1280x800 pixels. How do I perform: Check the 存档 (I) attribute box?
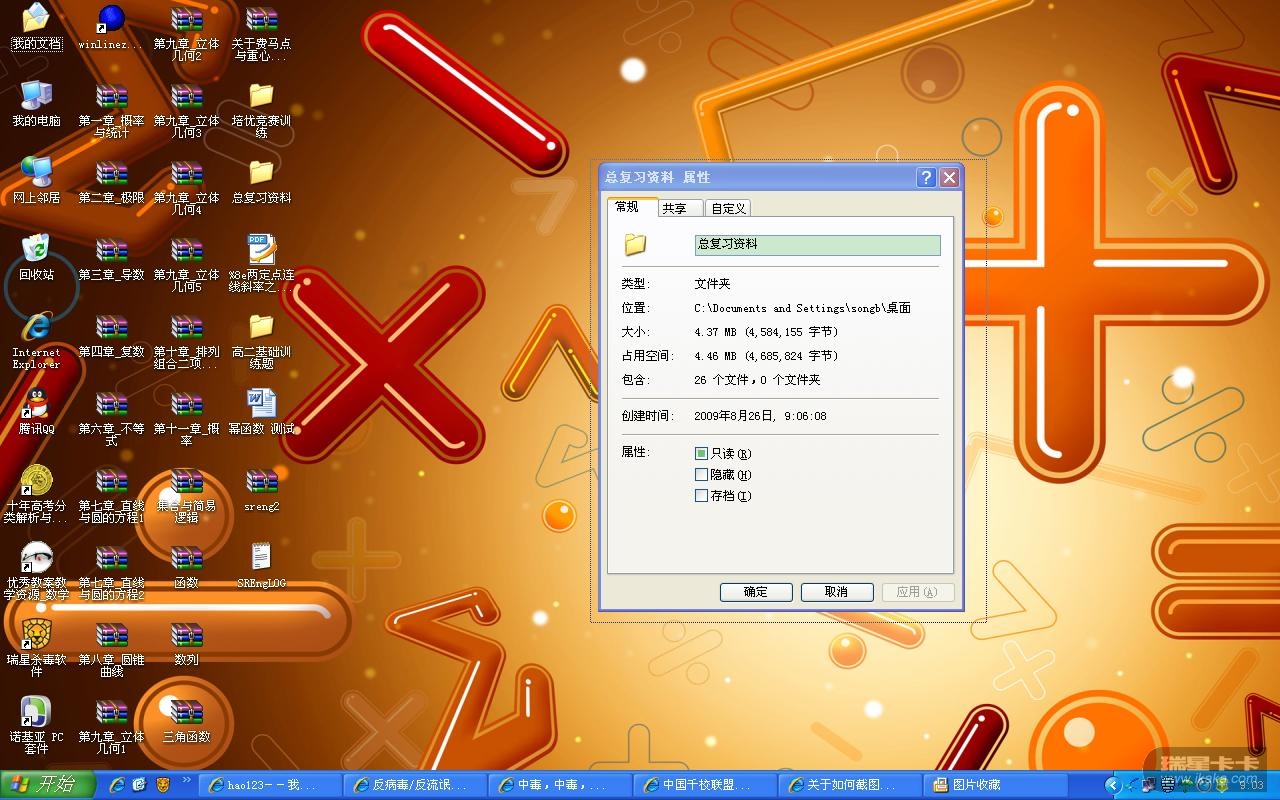tap(701, 496)
